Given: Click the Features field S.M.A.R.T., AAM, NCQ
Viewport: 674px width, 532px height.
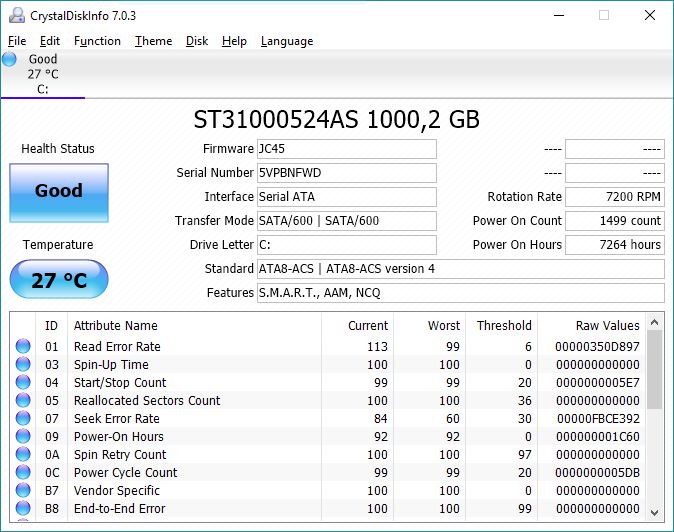Looking at the screenshot, I should tap(461, 293).
